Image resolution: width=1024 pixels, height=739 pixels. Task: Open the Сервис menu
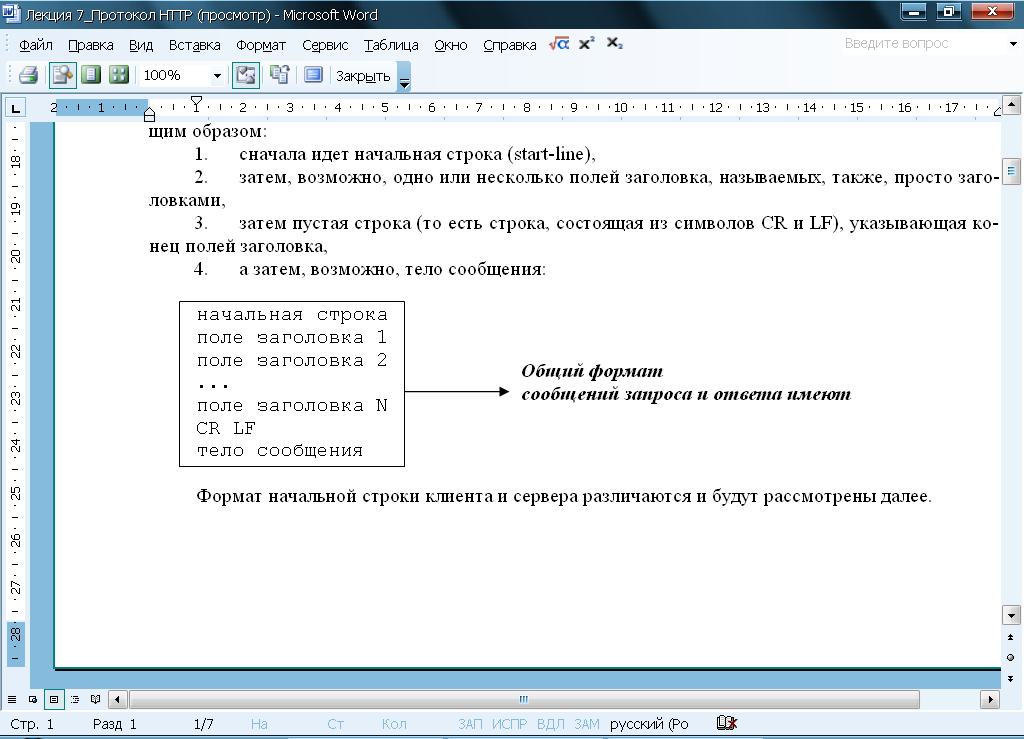coord(325,45)
